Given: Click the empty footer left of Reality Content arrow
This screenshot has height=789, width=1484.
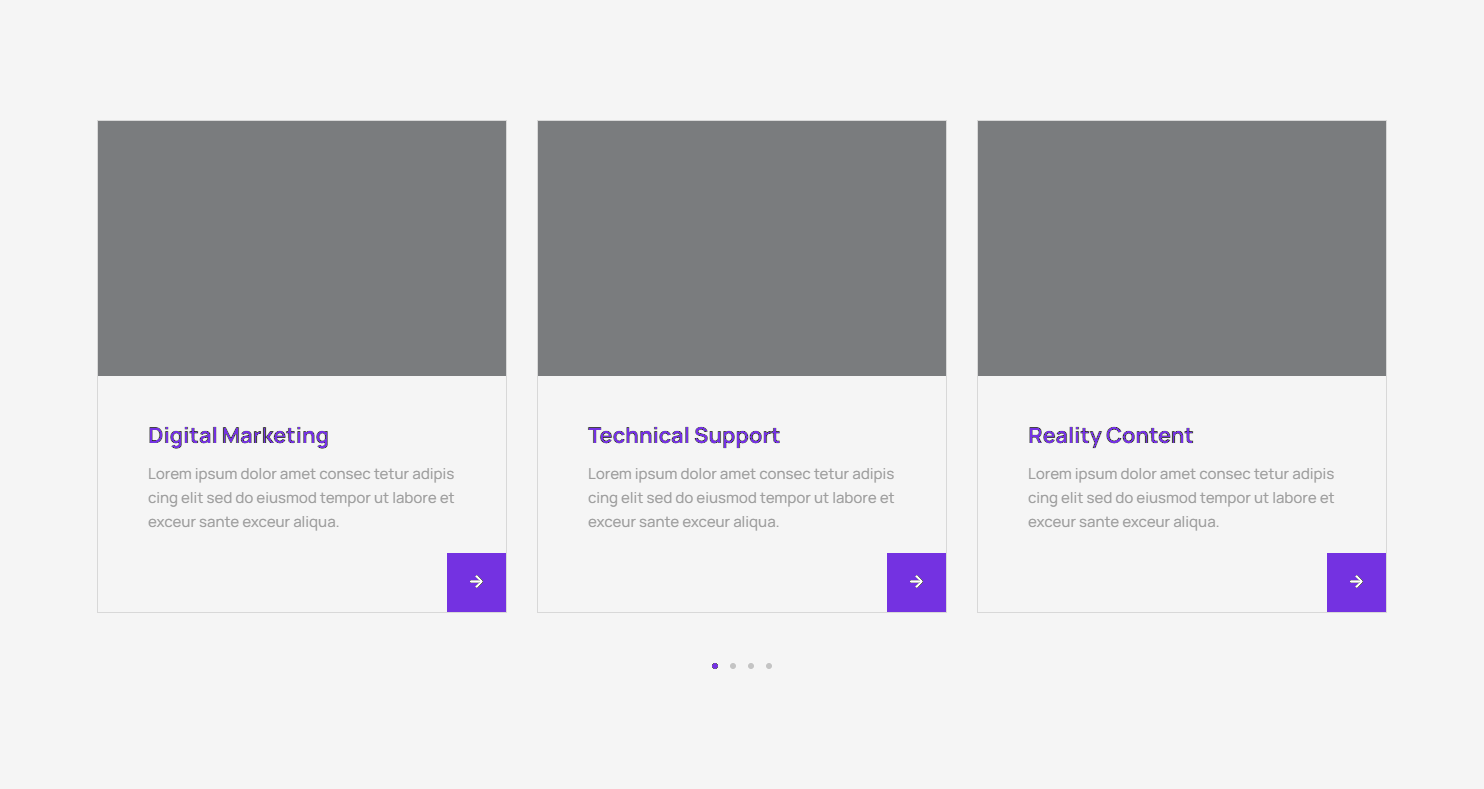Looking at the screenshot, I should coord(1150,582).
